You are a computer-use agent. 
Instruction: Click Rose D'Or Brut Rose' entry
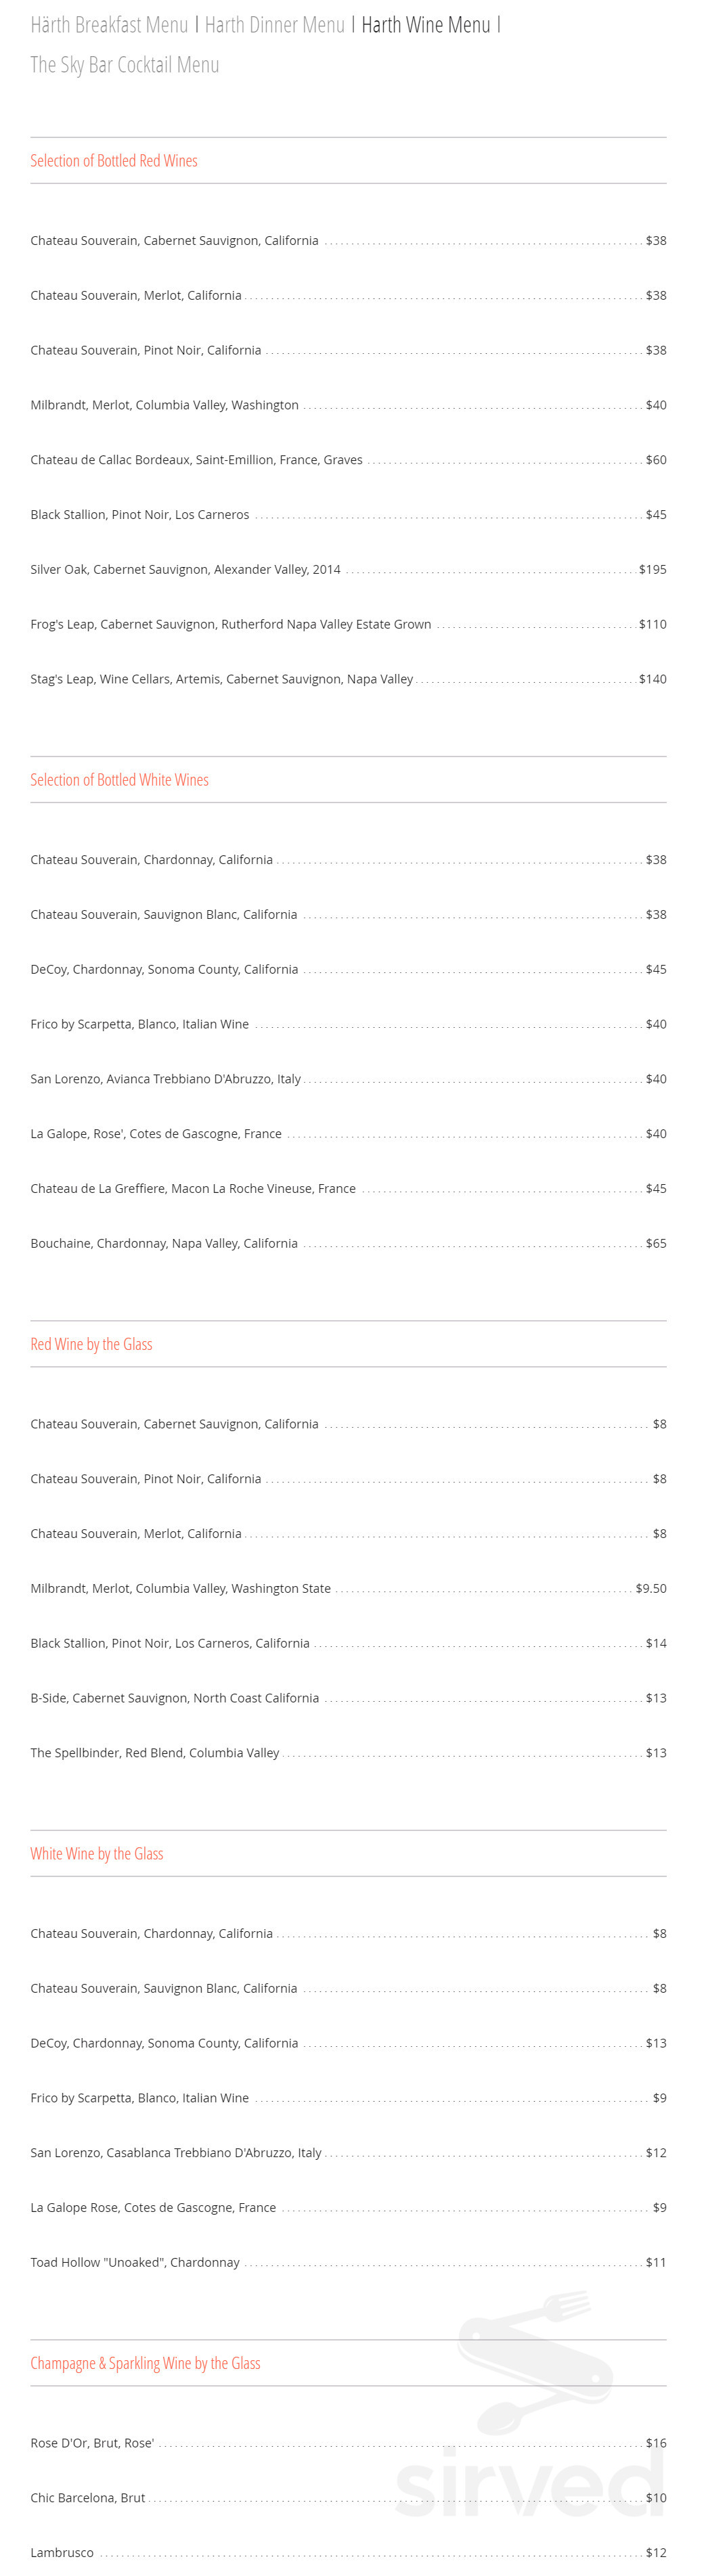[x=92, y=2442]
